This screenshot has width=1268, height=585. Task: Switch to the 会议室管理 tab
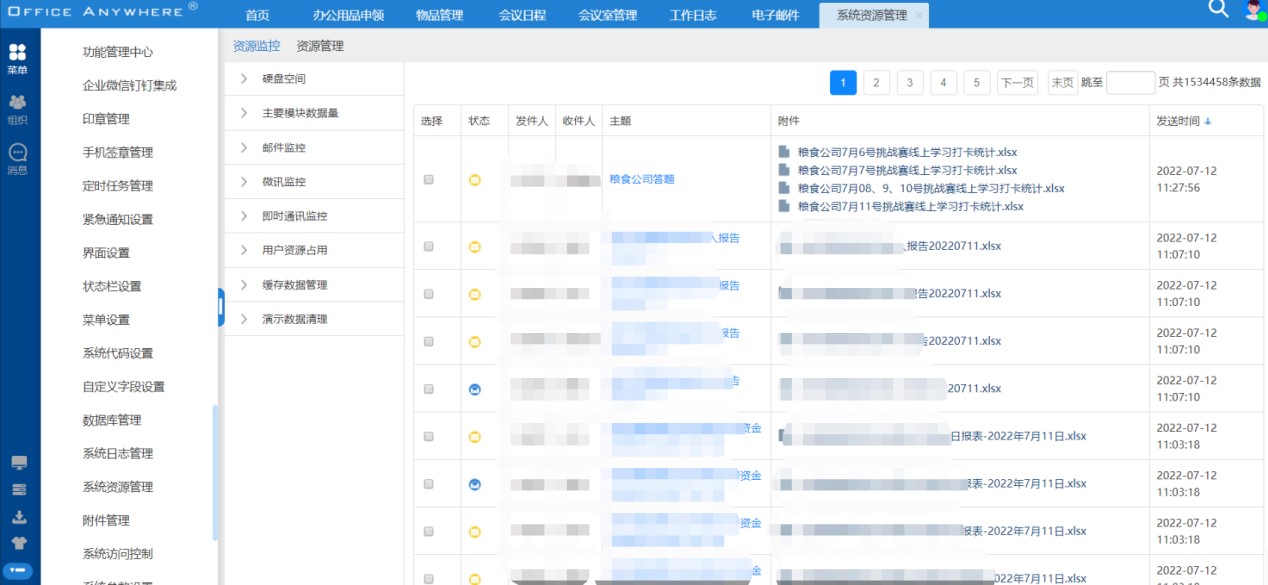click(607, 16)
